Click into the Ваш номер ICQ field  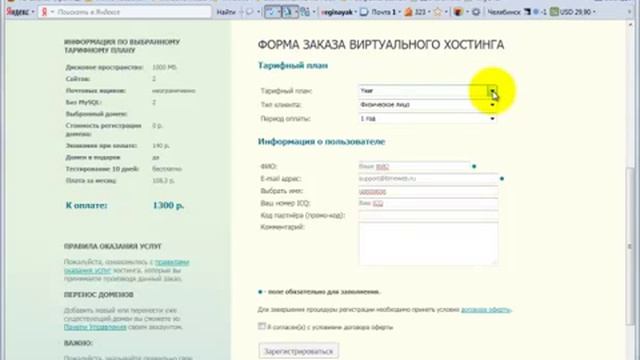pos(428,203)
